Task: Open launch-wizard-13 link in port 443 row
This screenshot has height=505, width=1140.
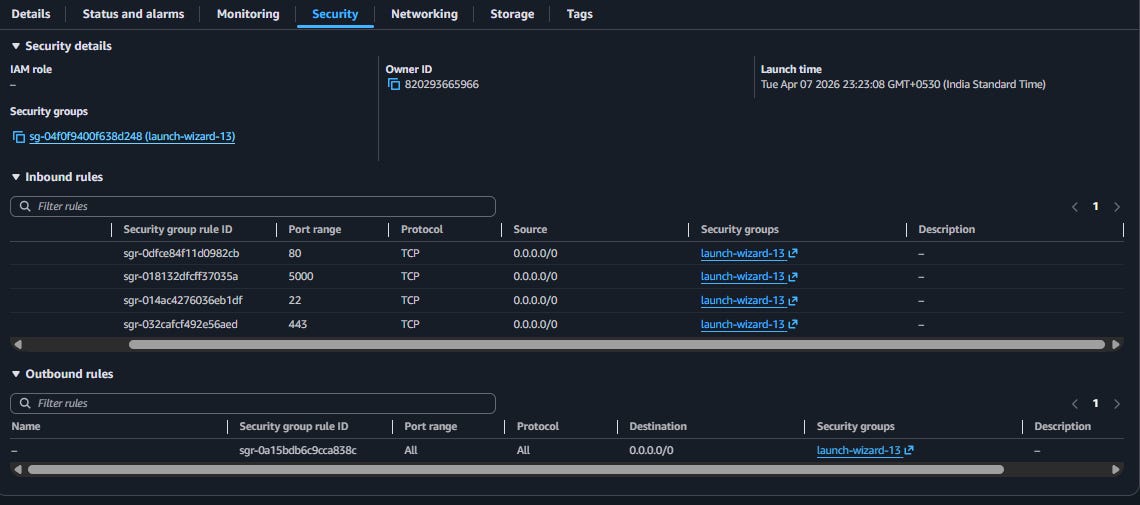Action: pos(742,324)
